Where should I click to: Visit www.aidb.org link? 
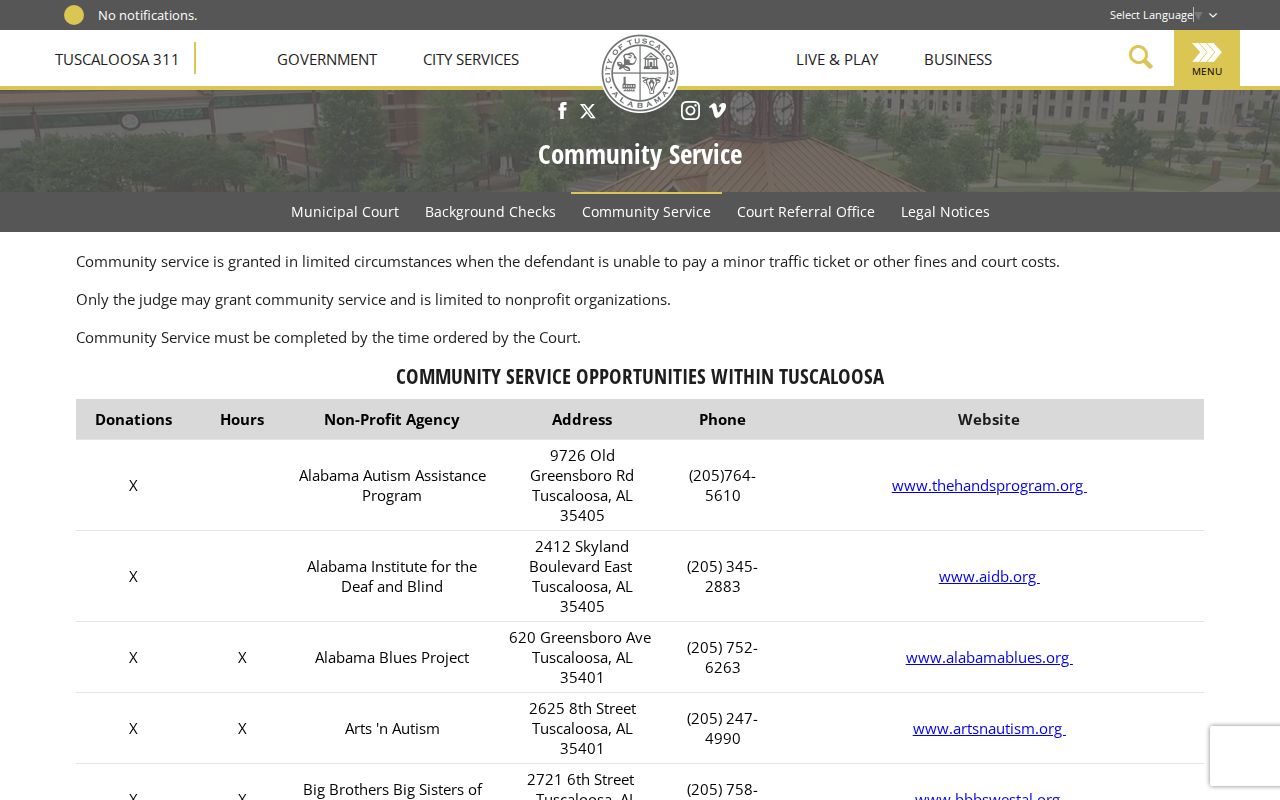[989, 576]
